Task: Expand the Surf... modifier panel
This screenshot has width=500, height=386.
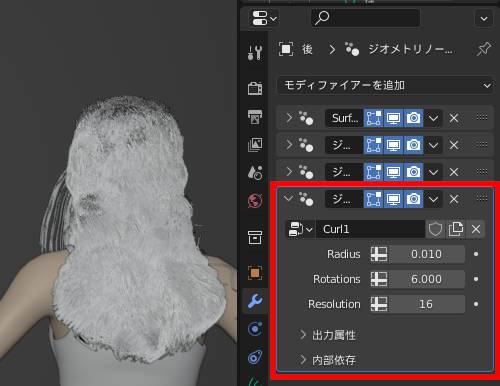Action: (289, 118)
